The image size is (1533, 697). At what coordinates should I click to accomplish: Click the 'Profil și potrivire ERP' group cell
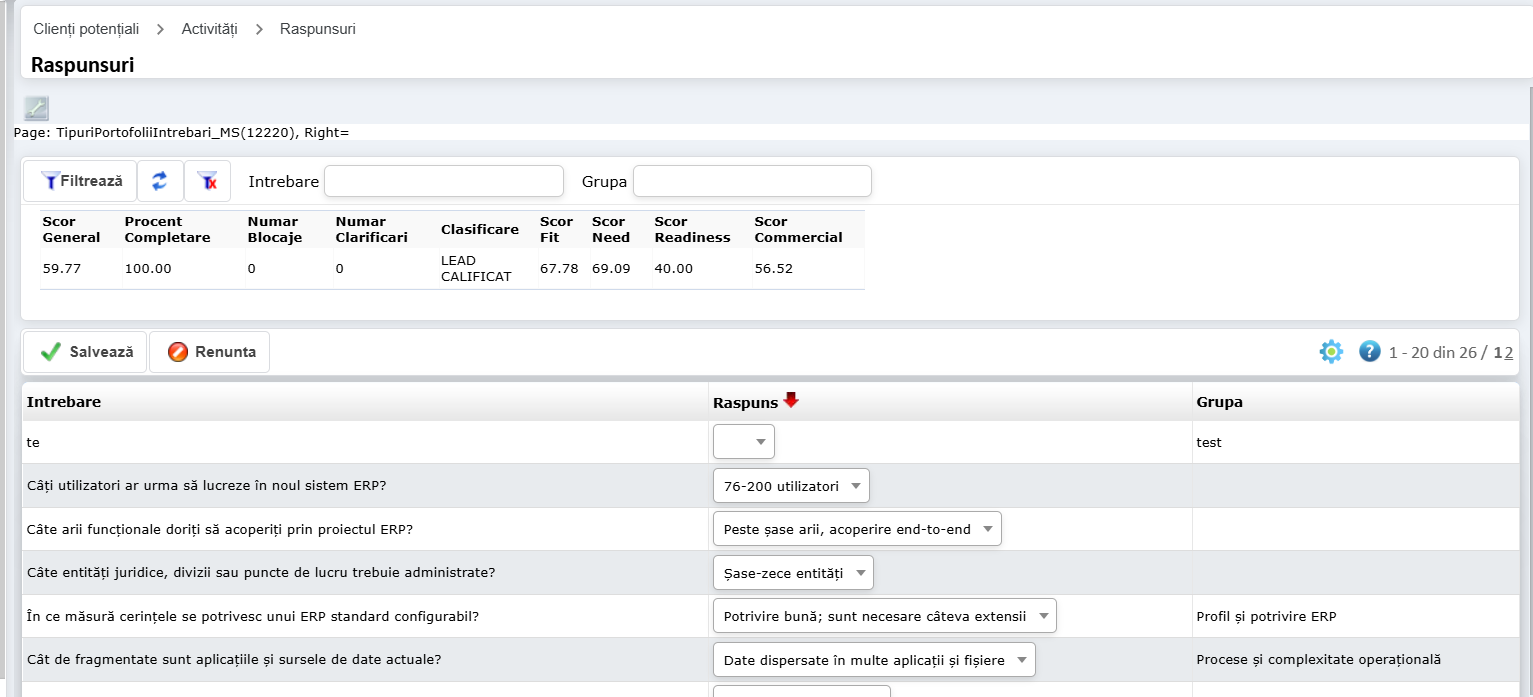click(1266, 616)
